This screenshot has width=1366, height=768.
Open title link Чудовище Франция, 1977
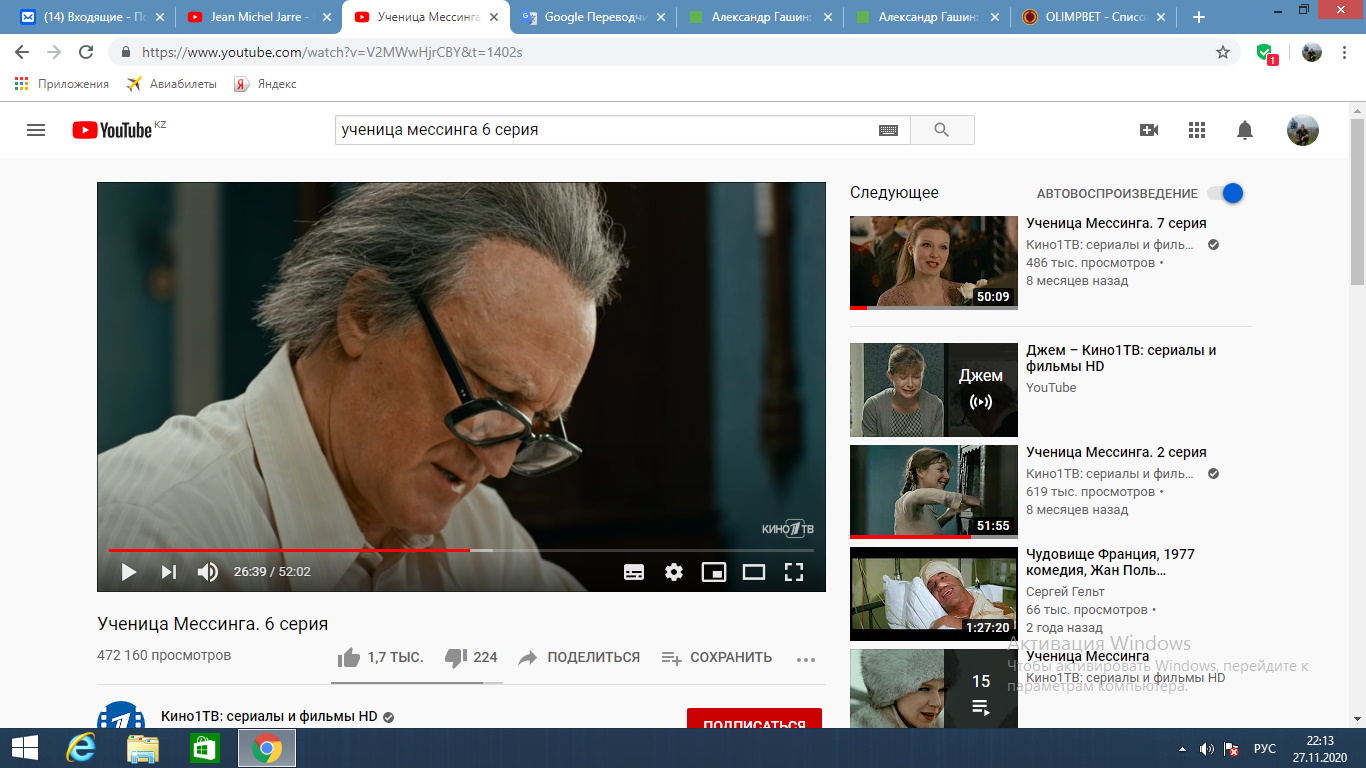click(1110, 562)
